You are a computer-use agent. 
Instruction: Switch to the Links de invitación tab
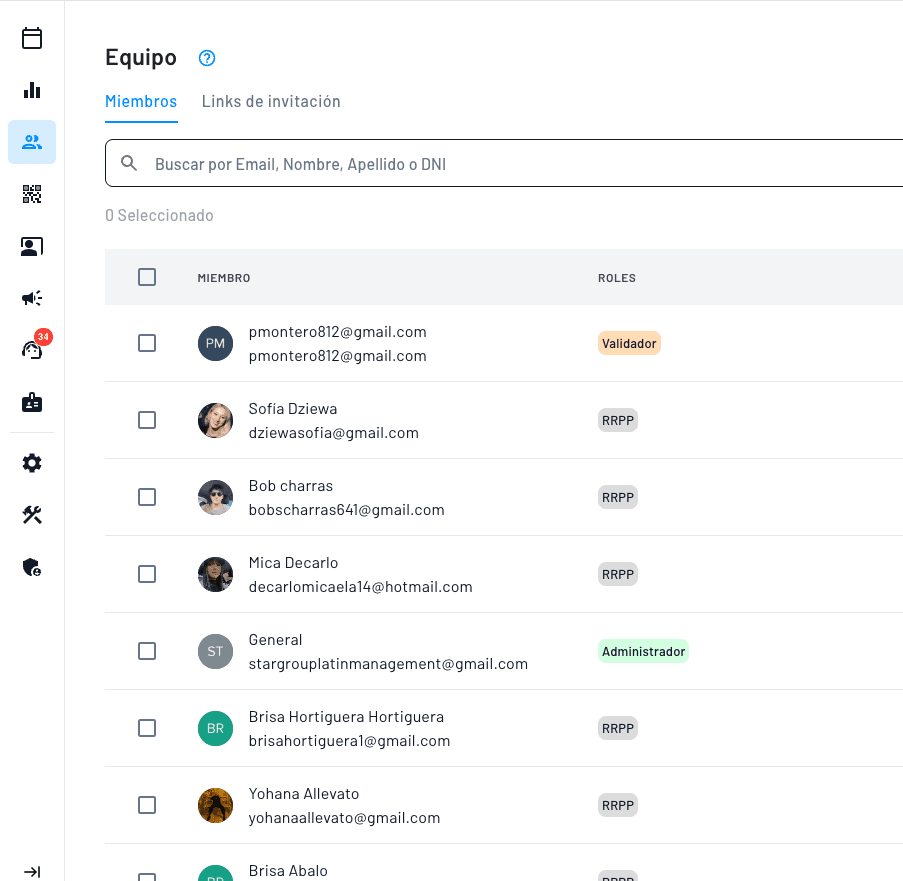coord(271,101)
